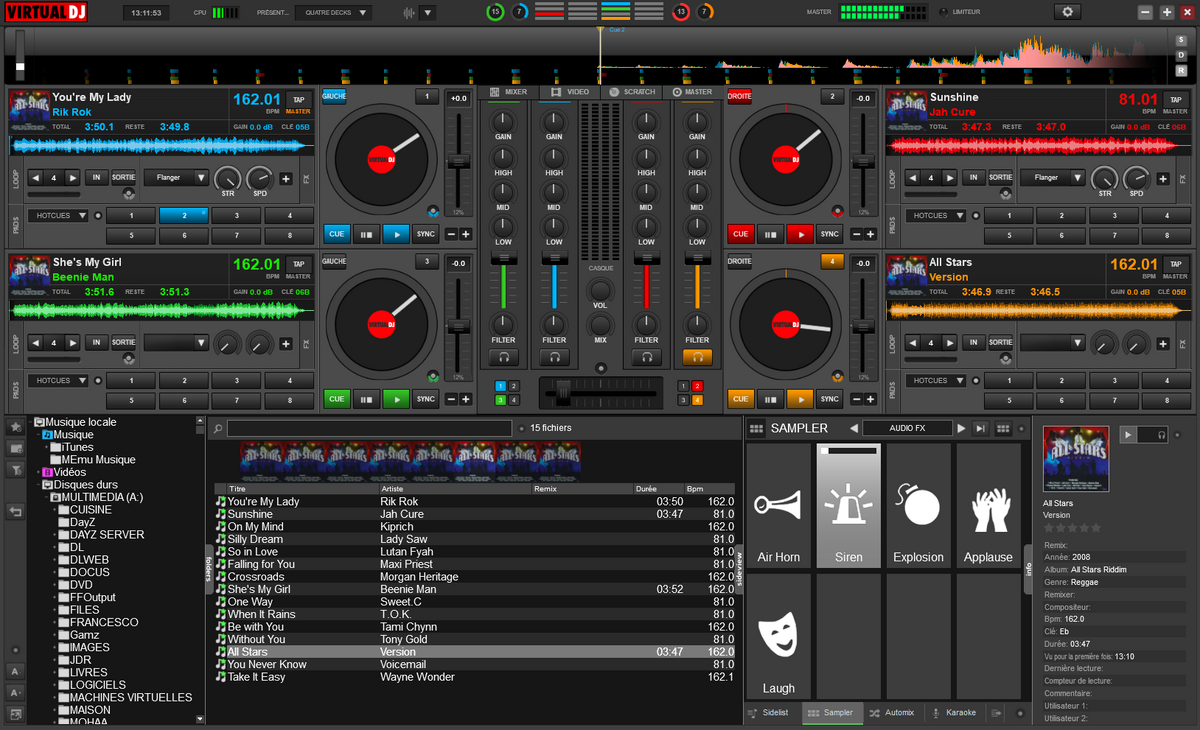Viewport: 1200px width, 730px height.
Task: Click hot cue pad 2 on deck 1
Action: [x=184, y=215]
